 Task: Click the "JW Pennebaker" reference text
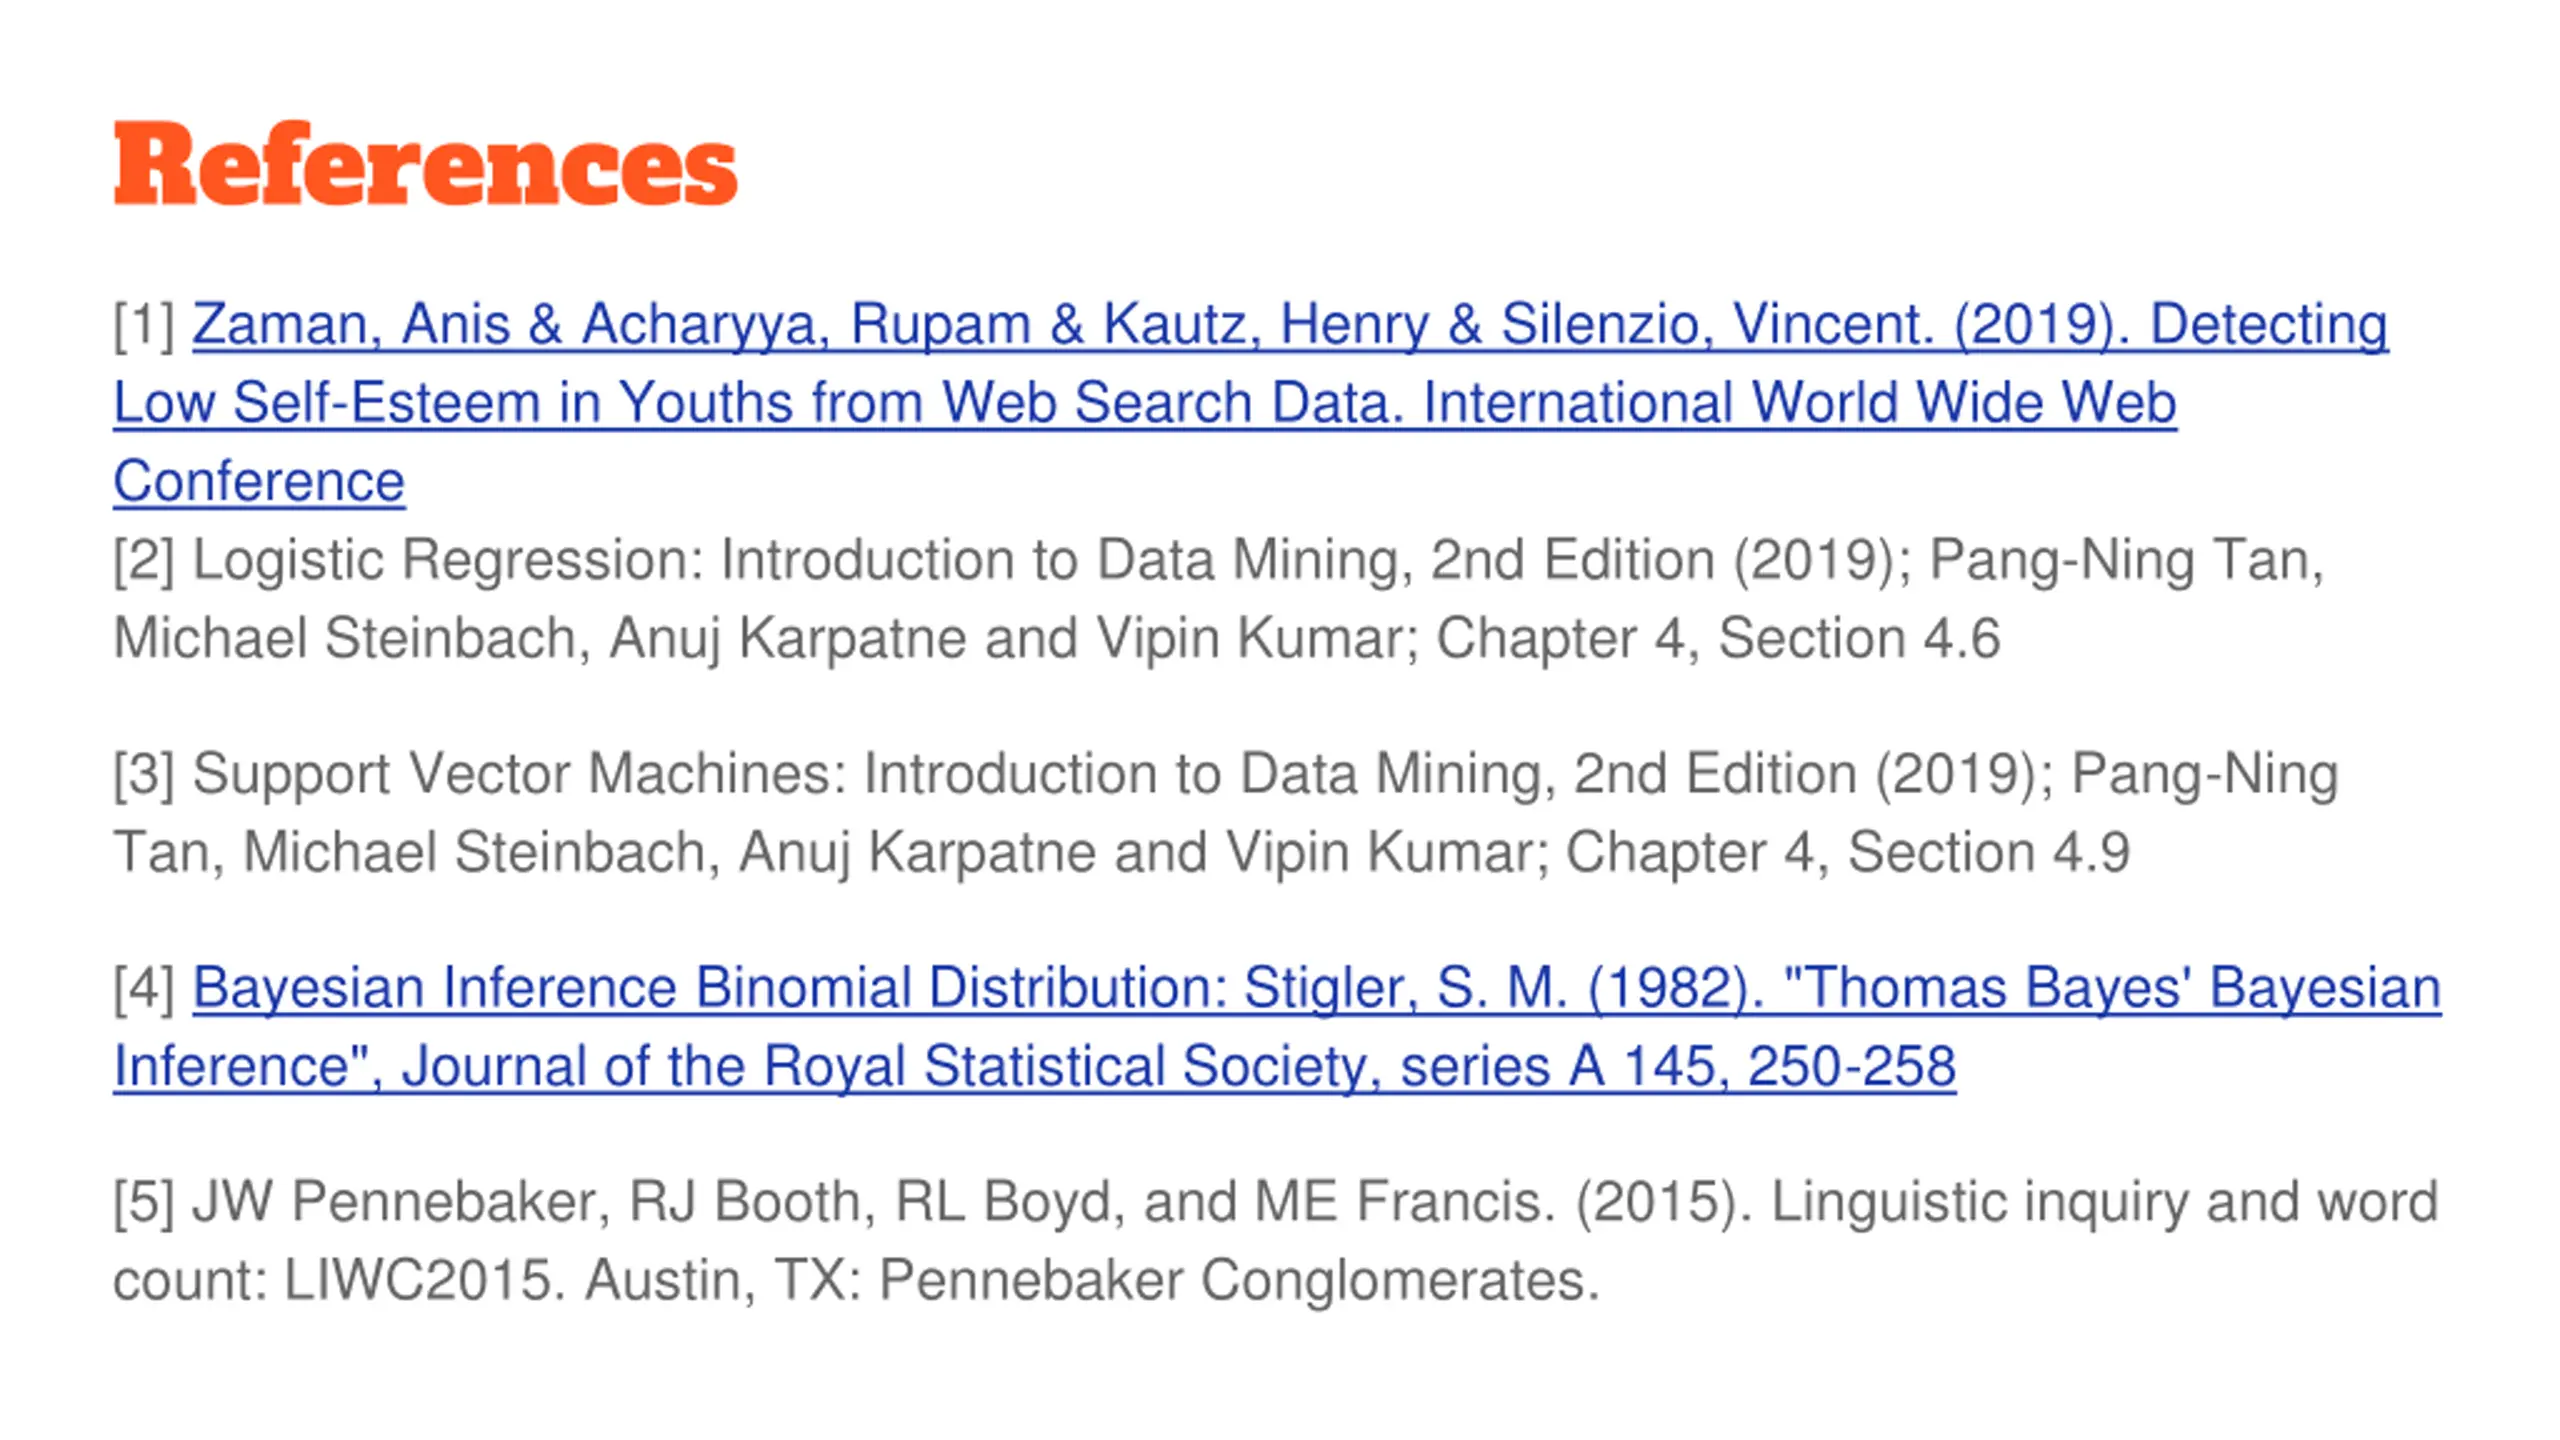tap(400, 1202)
